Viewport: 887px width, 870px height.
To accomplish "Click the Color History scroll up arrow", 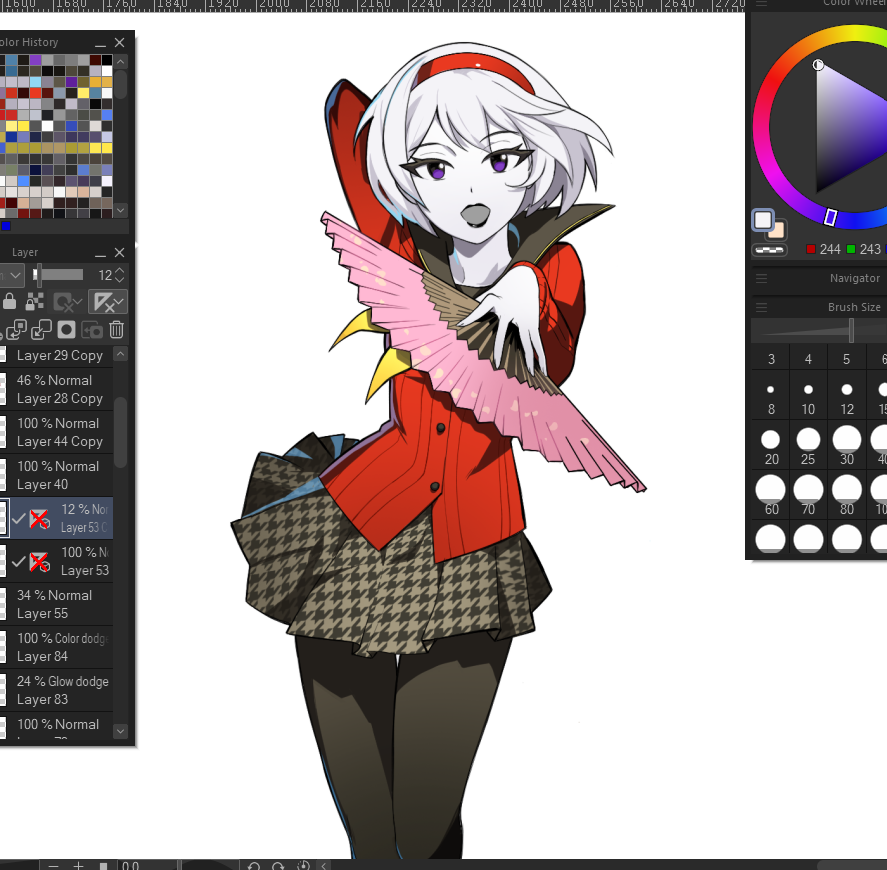I will [120, 61].
